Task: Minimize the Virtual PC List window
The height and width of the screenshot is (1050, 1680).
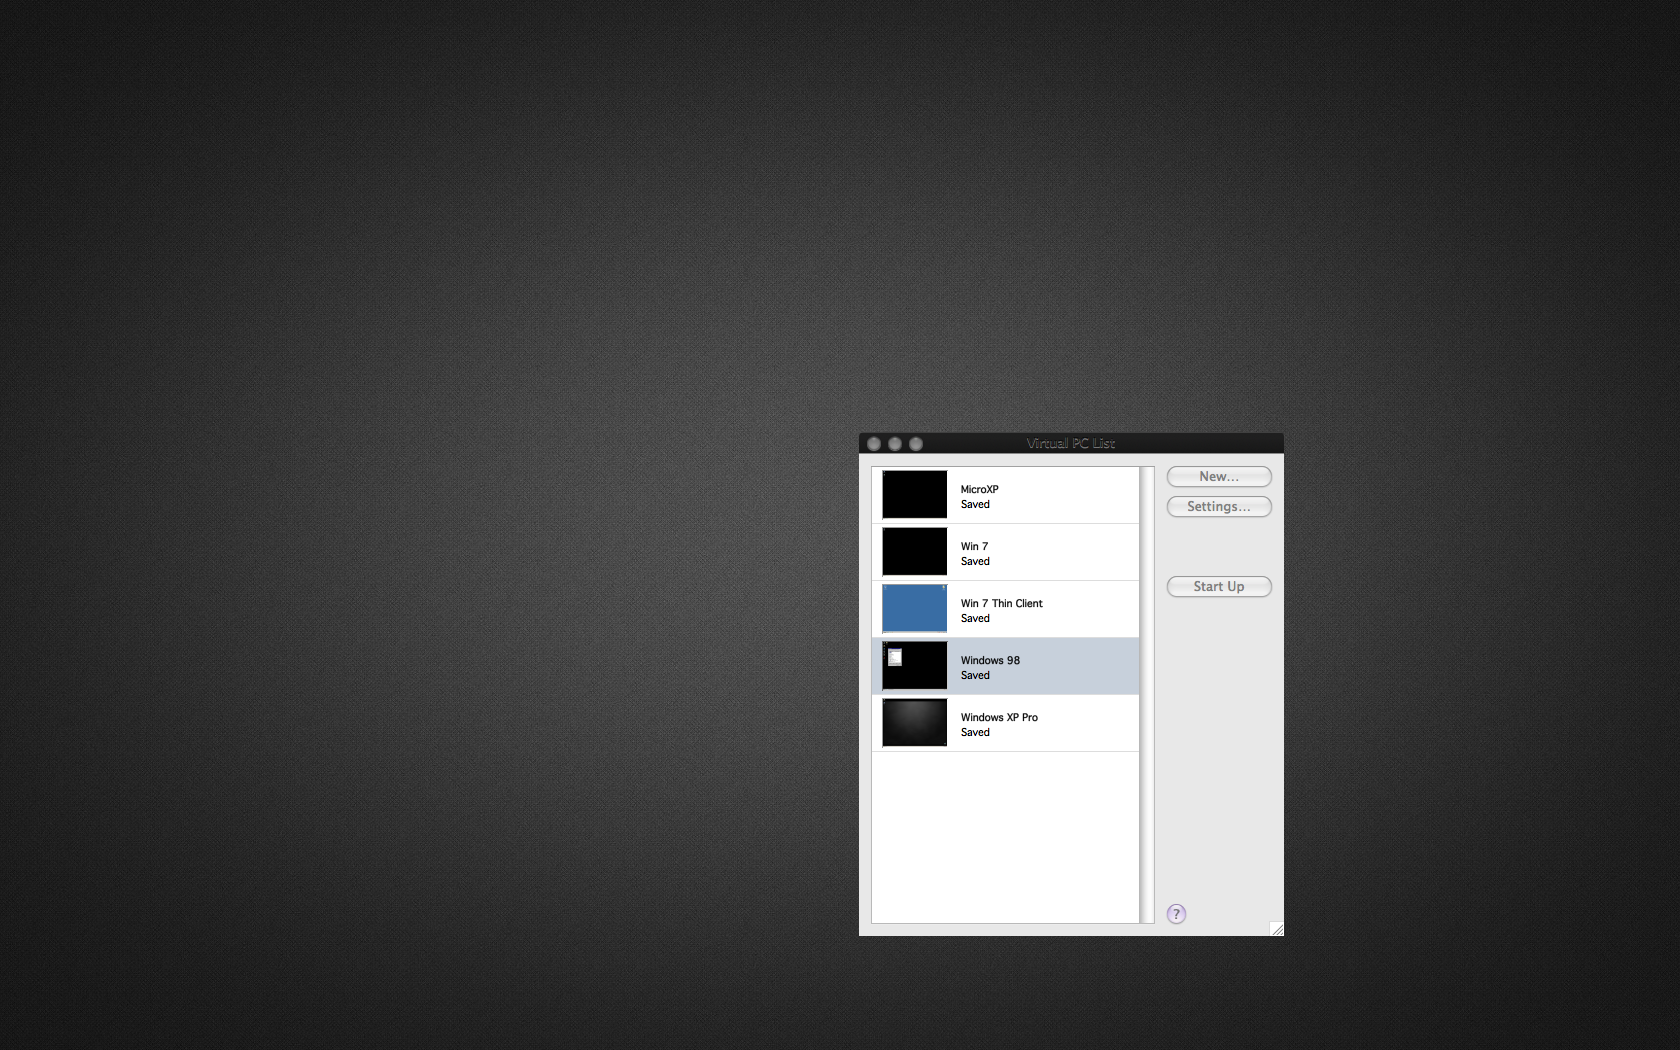Action: point(895,444)
